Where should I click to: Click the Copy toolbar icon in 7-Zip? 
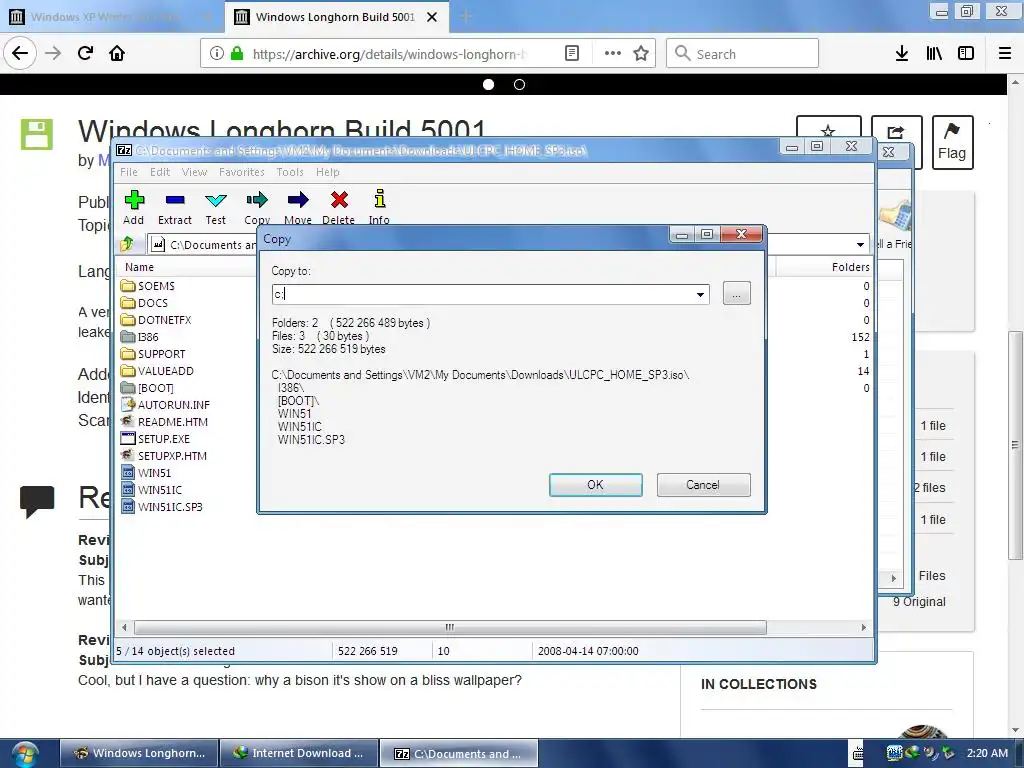tap(257, 207)
